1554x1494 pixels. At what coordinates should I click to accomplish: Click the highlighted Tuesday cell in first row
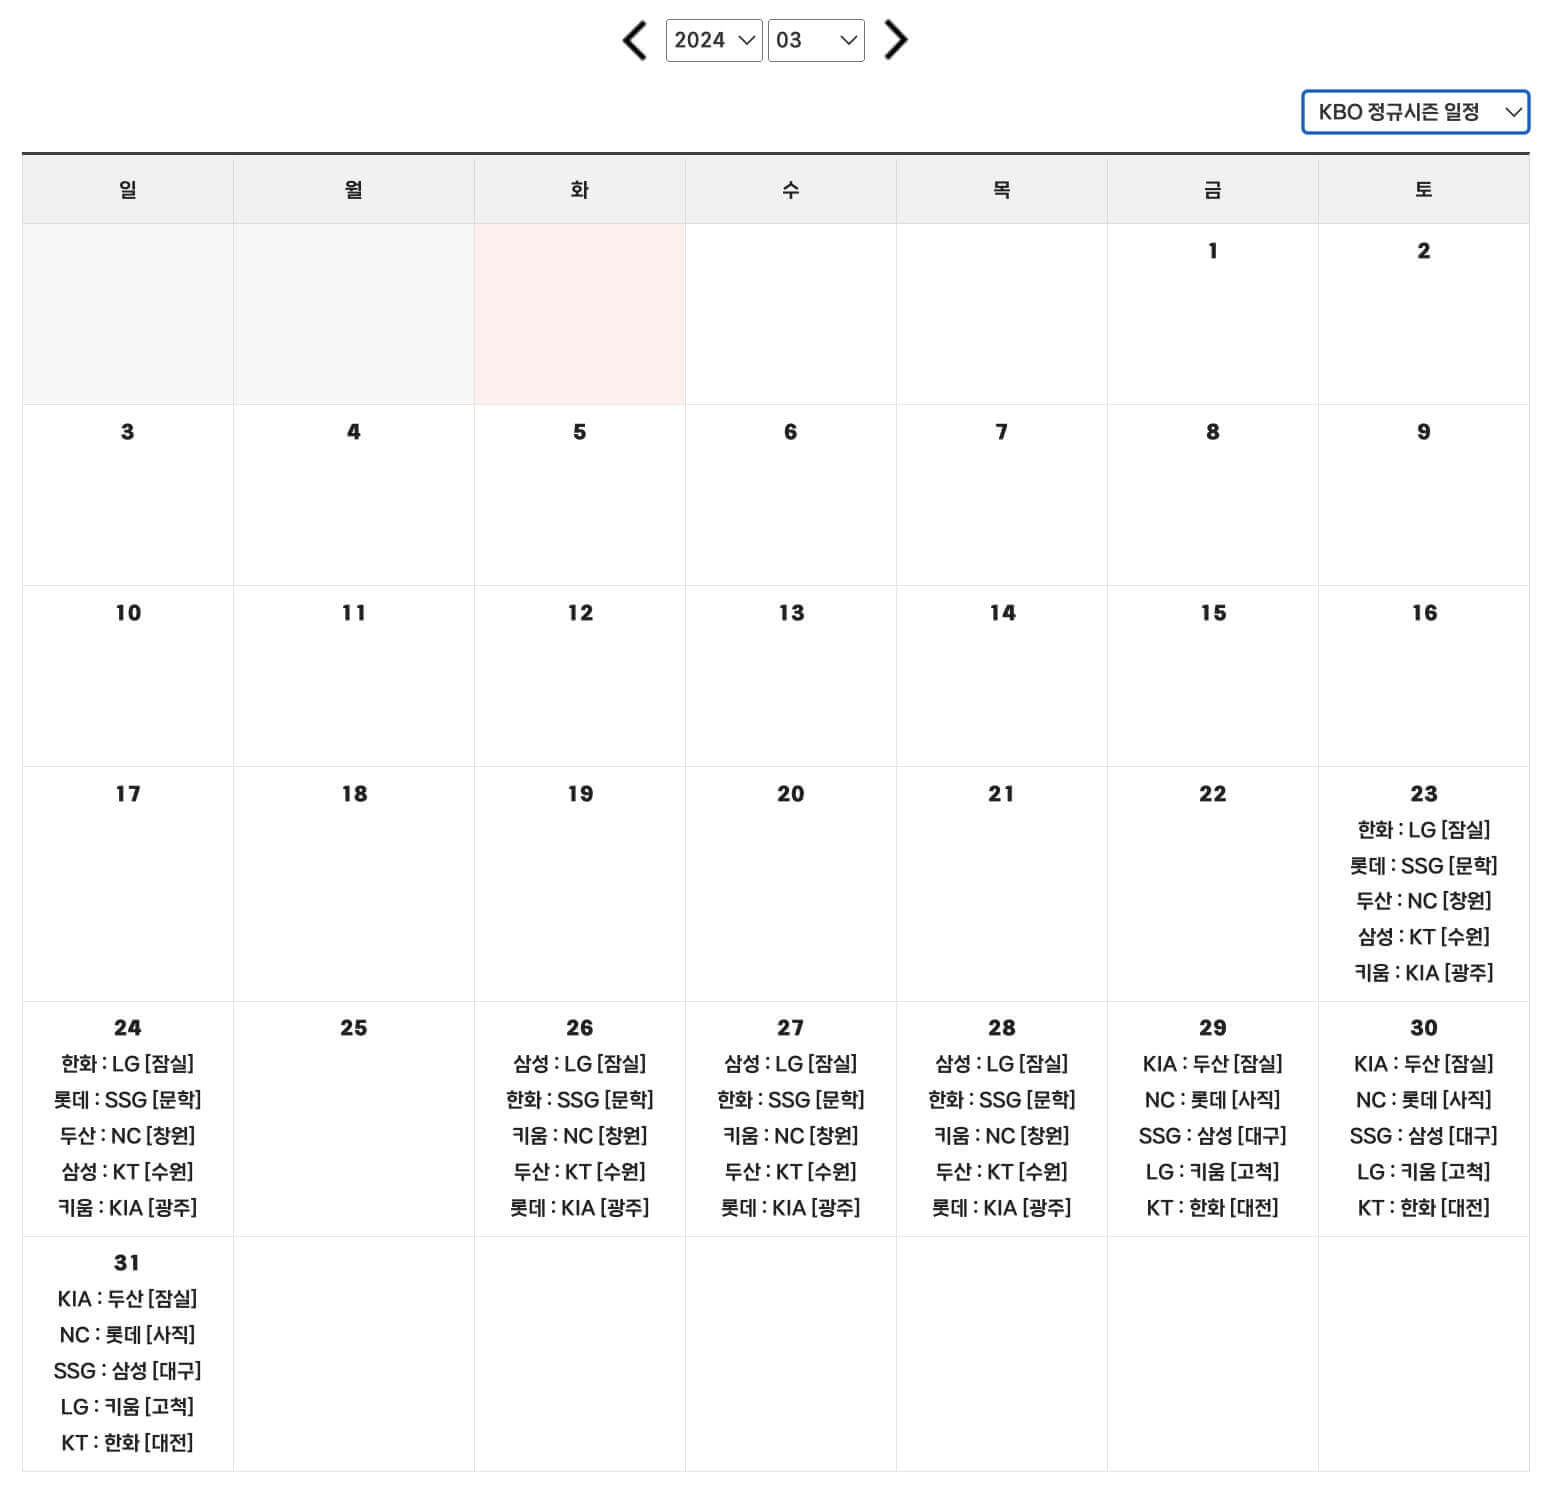click(580, 310)
